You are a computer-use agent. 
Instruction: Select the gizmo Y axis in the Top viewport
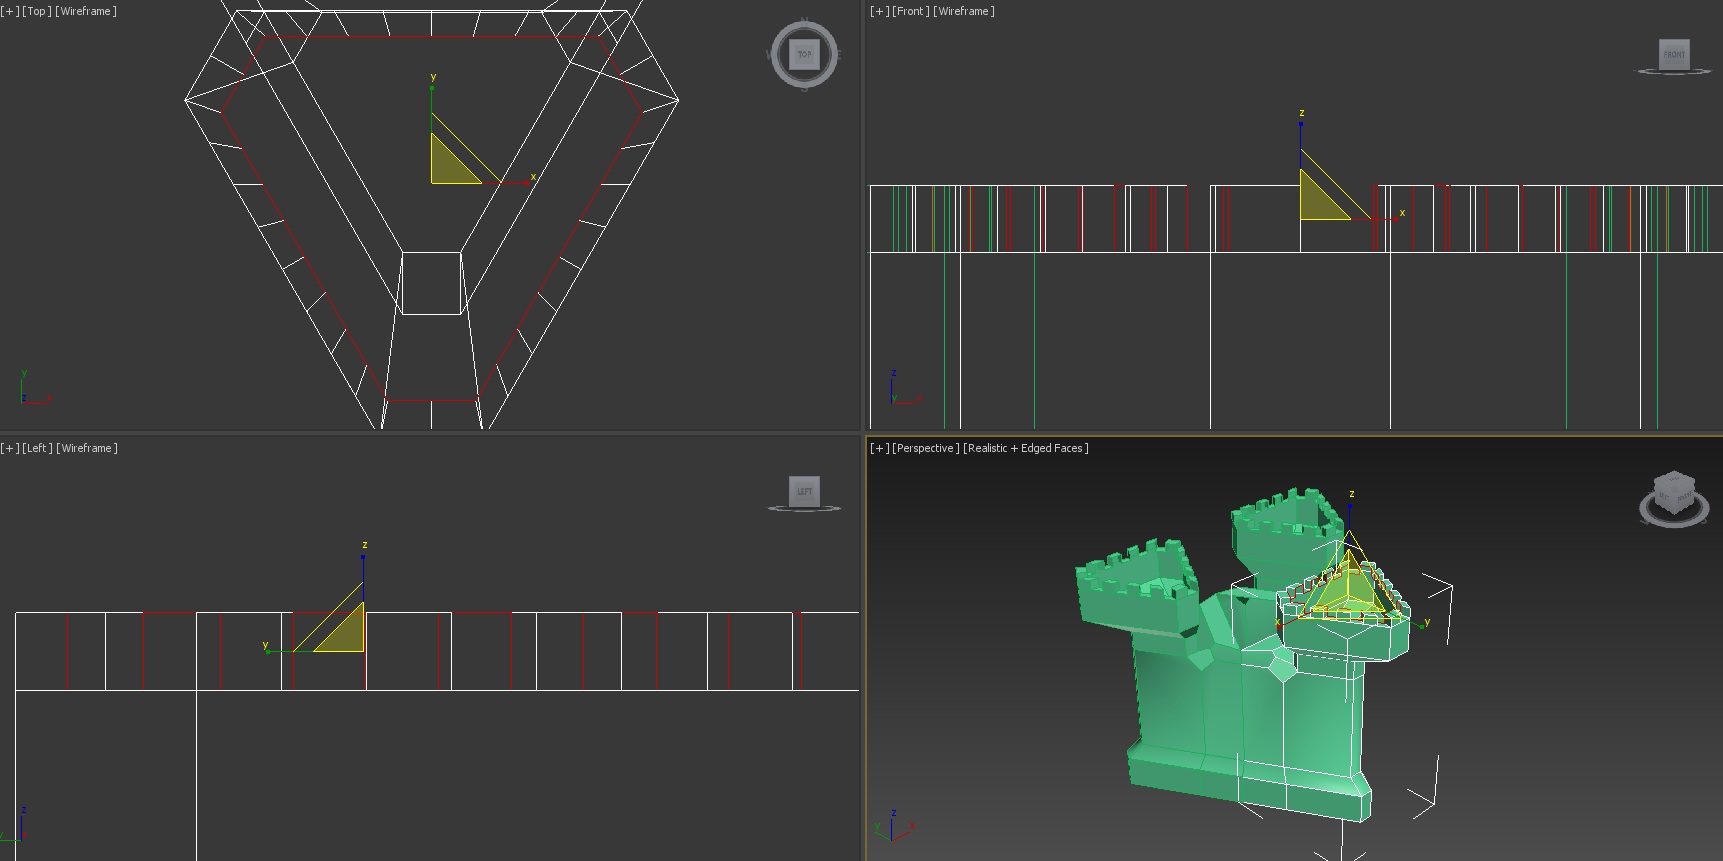[x=432, y=100]
